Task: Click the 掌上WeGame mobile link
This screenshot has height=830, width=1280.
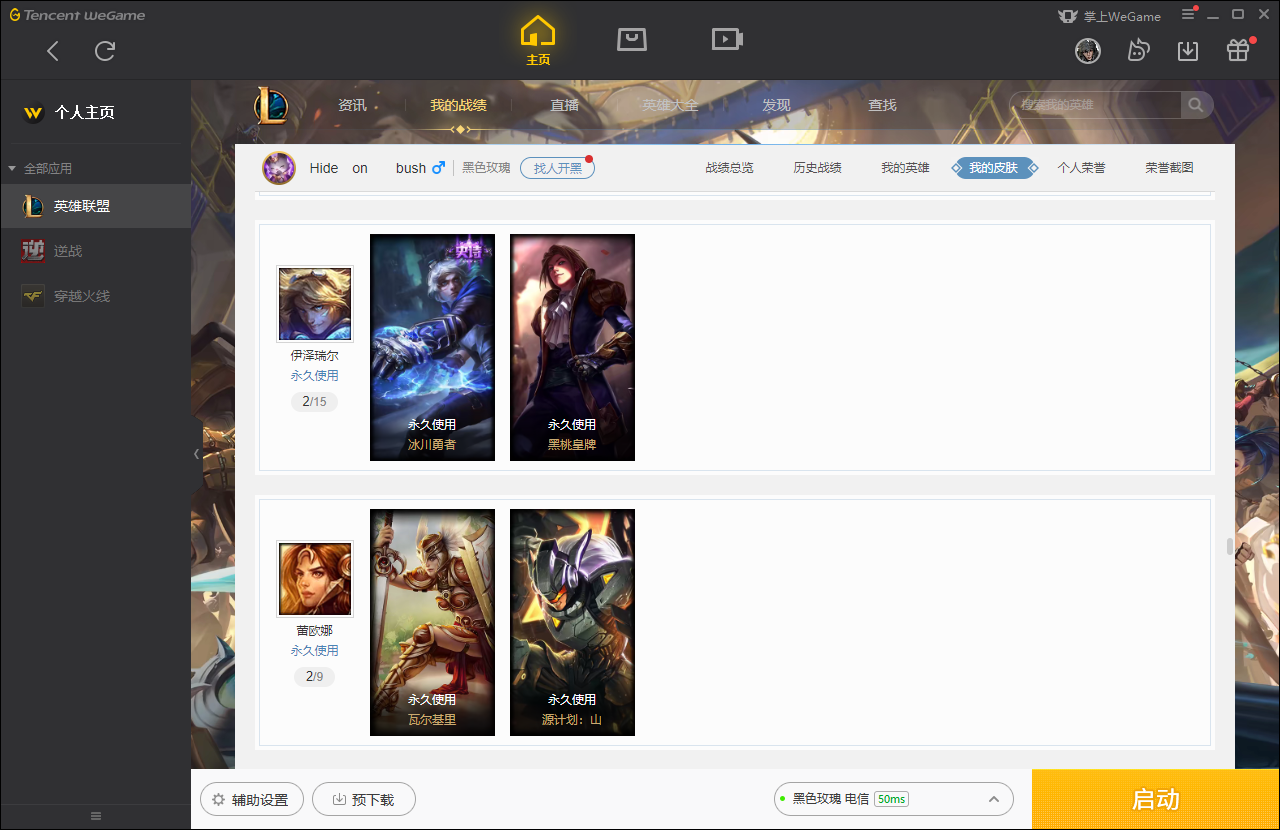Action: point(1109,16)
